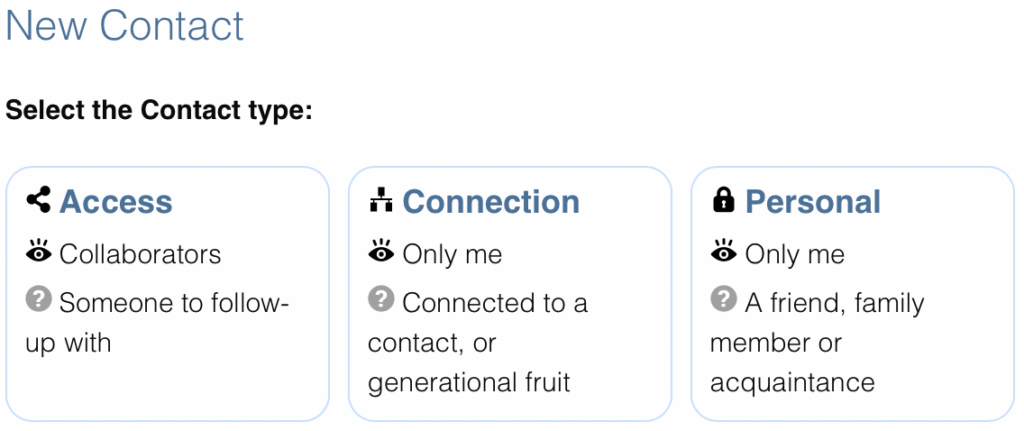1024x431 pixels.
Task: Select the Access contact type heading
Action: (116, 201)
